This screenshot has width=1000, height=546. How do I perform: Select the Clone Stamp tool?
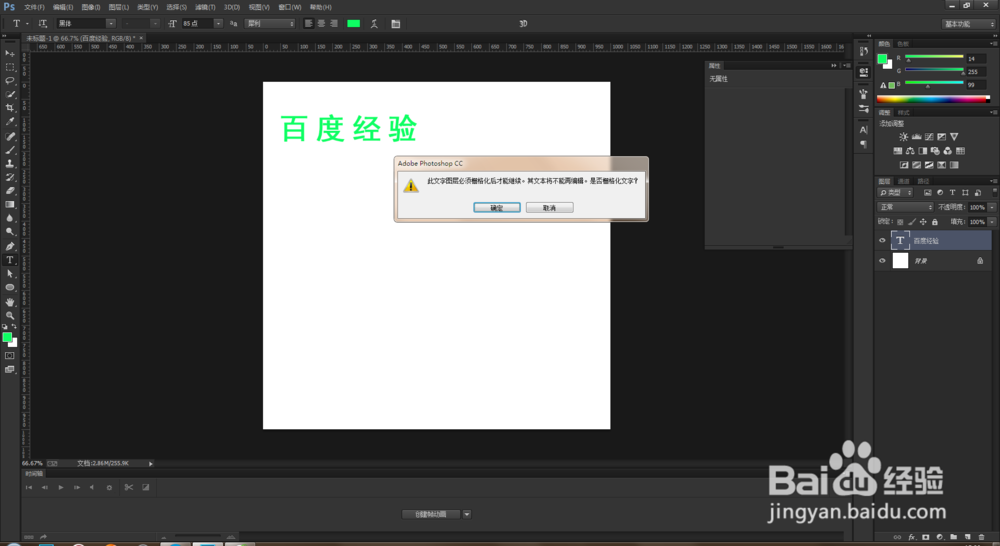pos(10,163)
